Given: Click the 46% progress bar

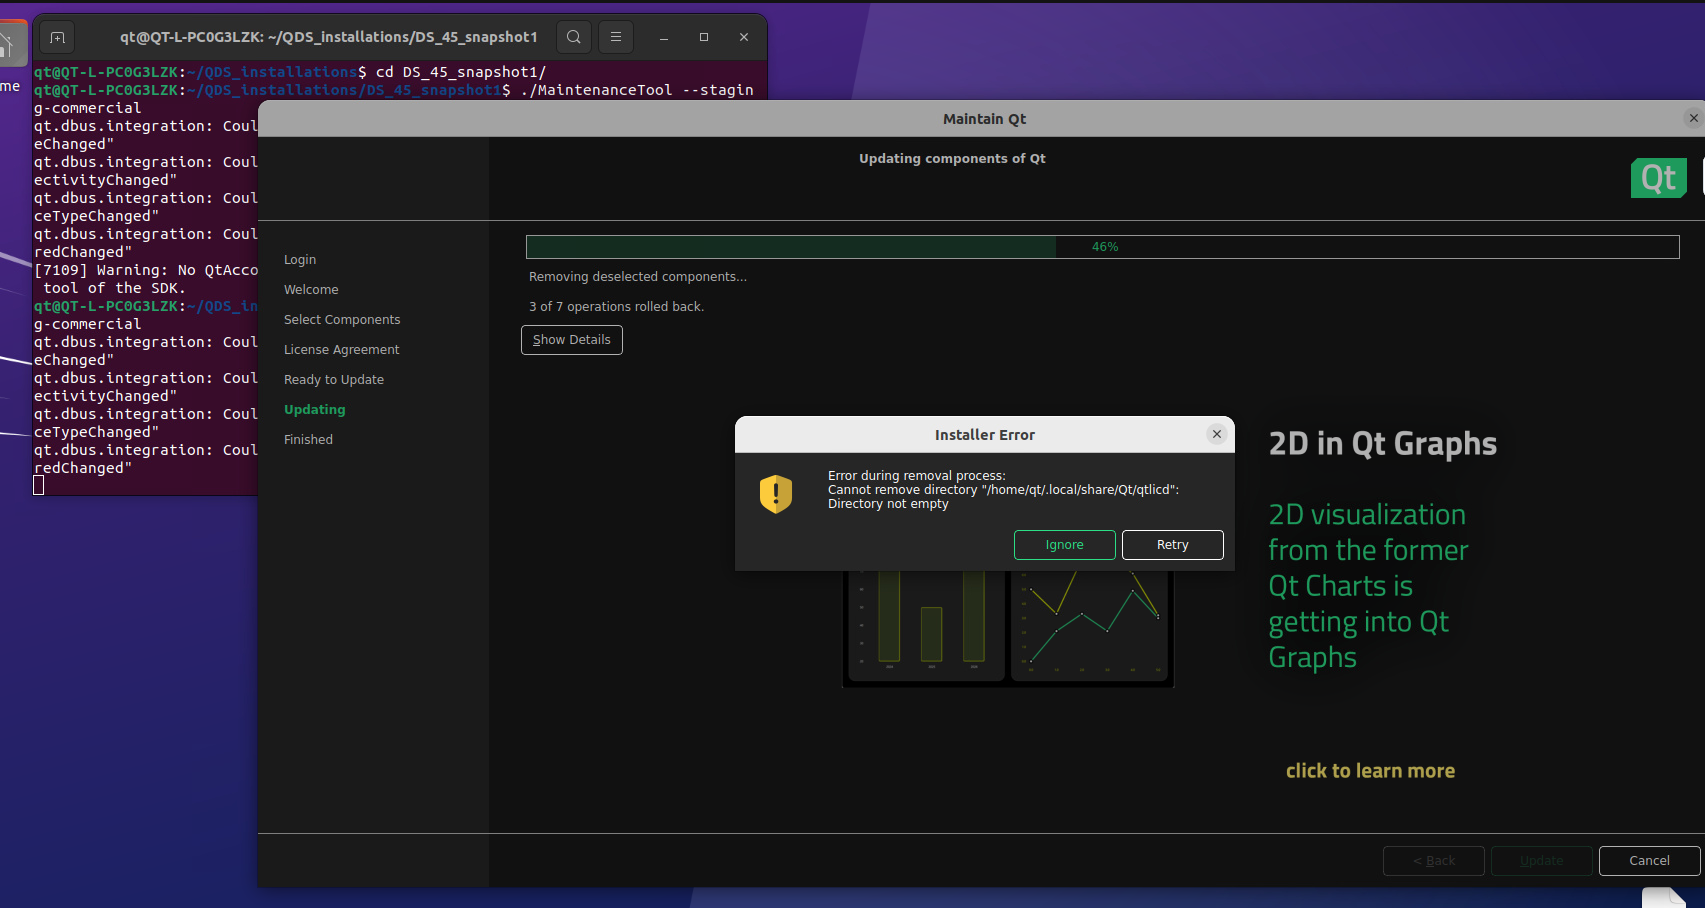Looking at the screenshot, I should point(1102,247).
